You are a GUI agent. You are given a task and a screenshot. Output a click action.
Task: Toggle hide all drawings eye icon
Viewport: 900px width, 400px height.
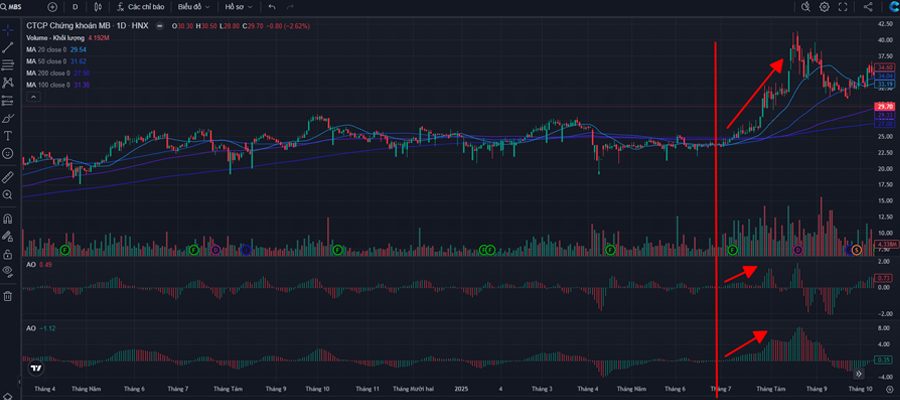7,271
